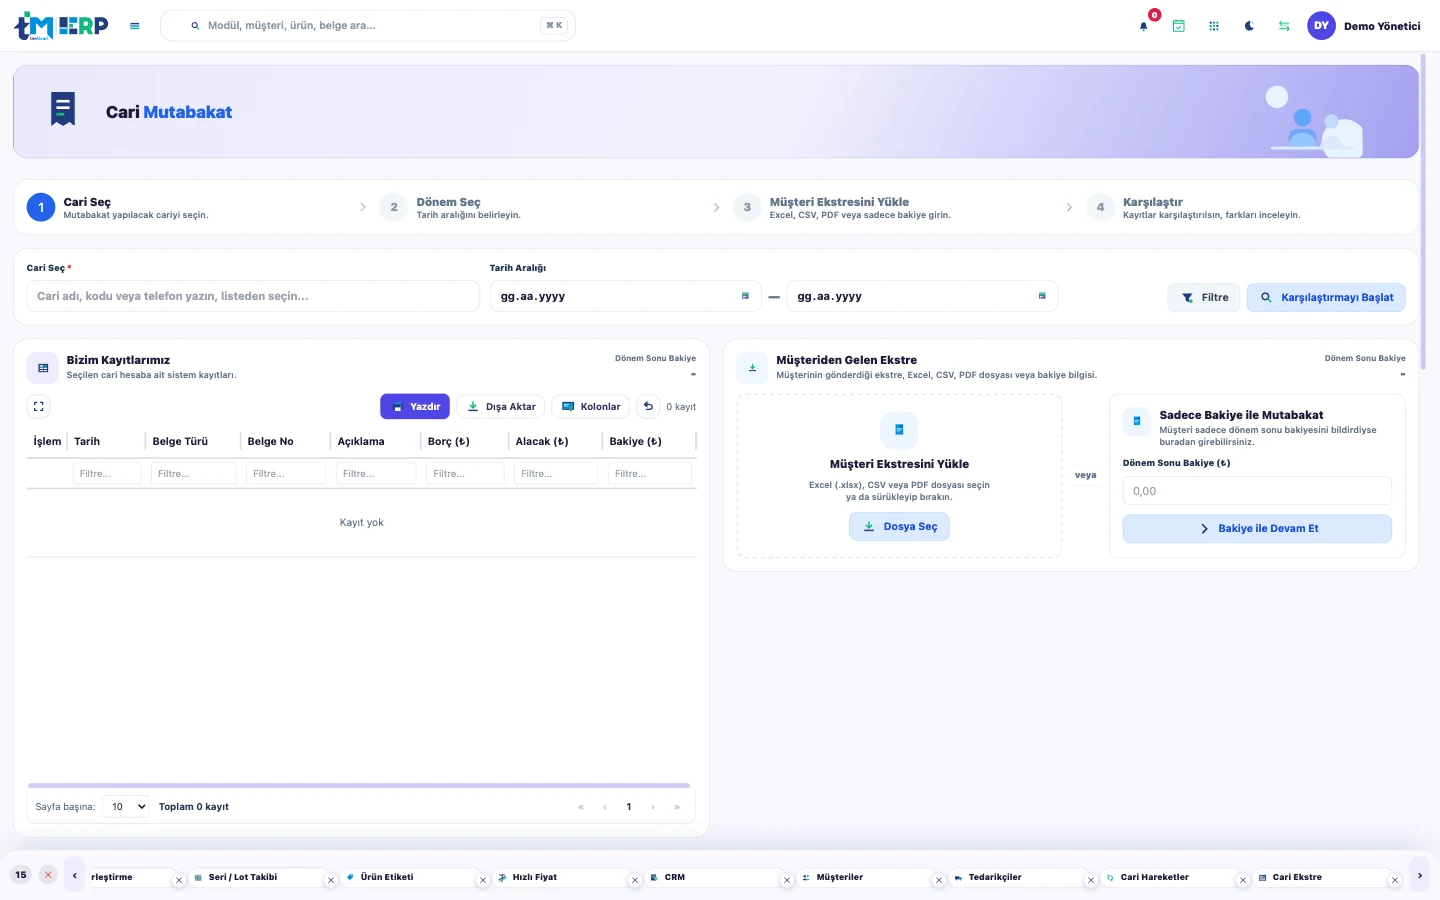Open rows per page dropdown

pos(126,807)
